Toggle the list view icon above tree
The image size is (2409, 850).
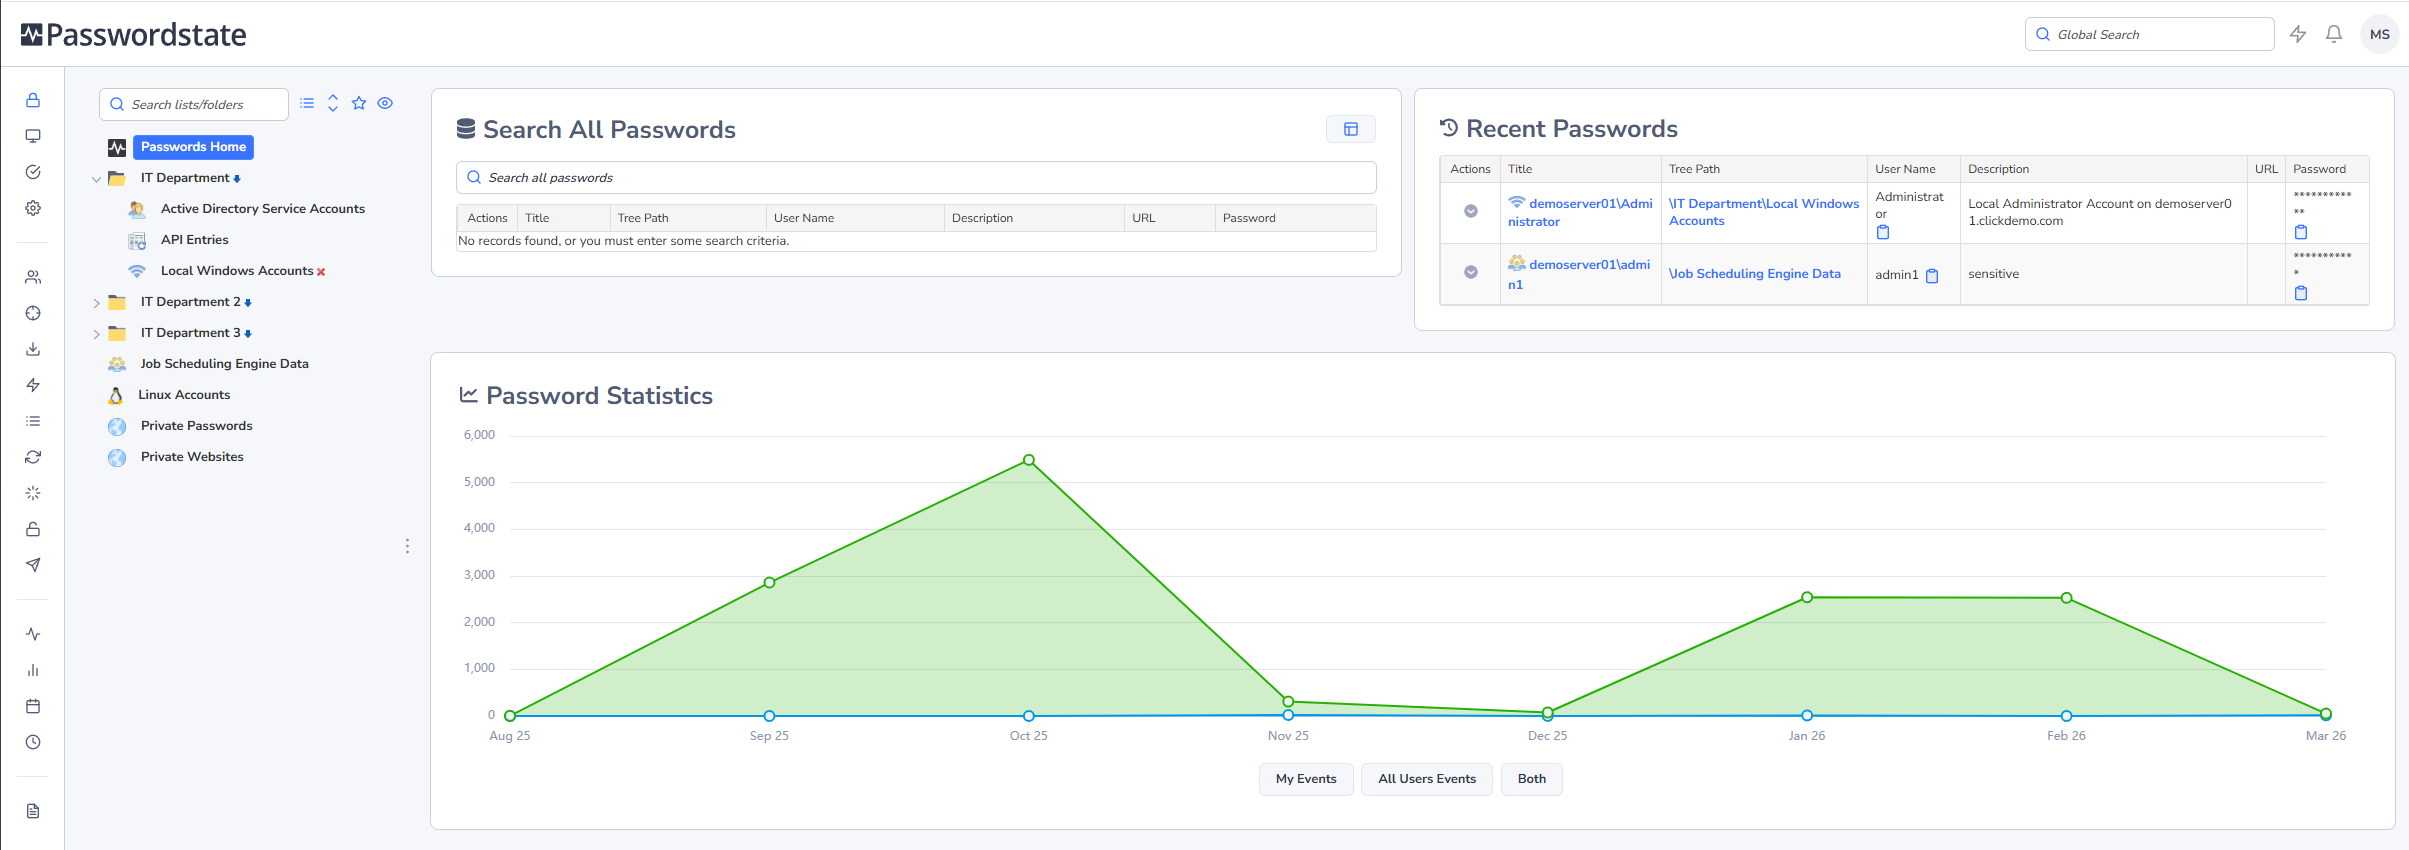[307, 103]
